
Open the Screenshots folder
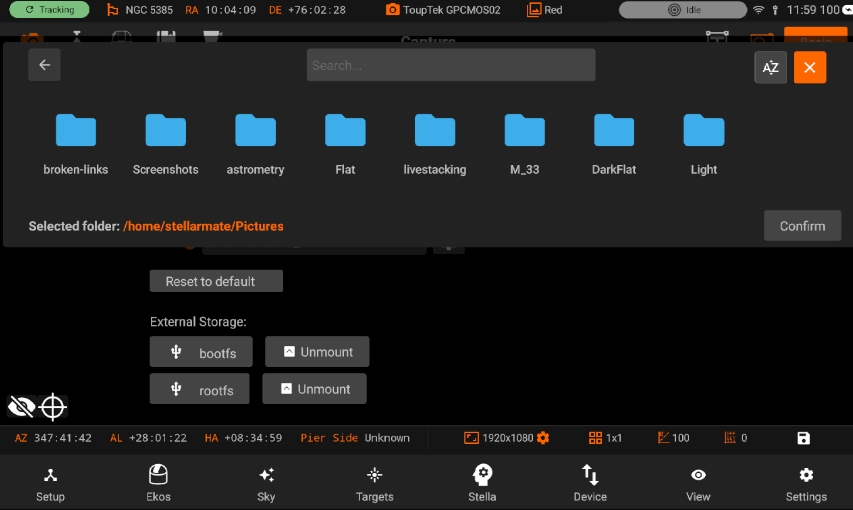click(x=165, y=144)
